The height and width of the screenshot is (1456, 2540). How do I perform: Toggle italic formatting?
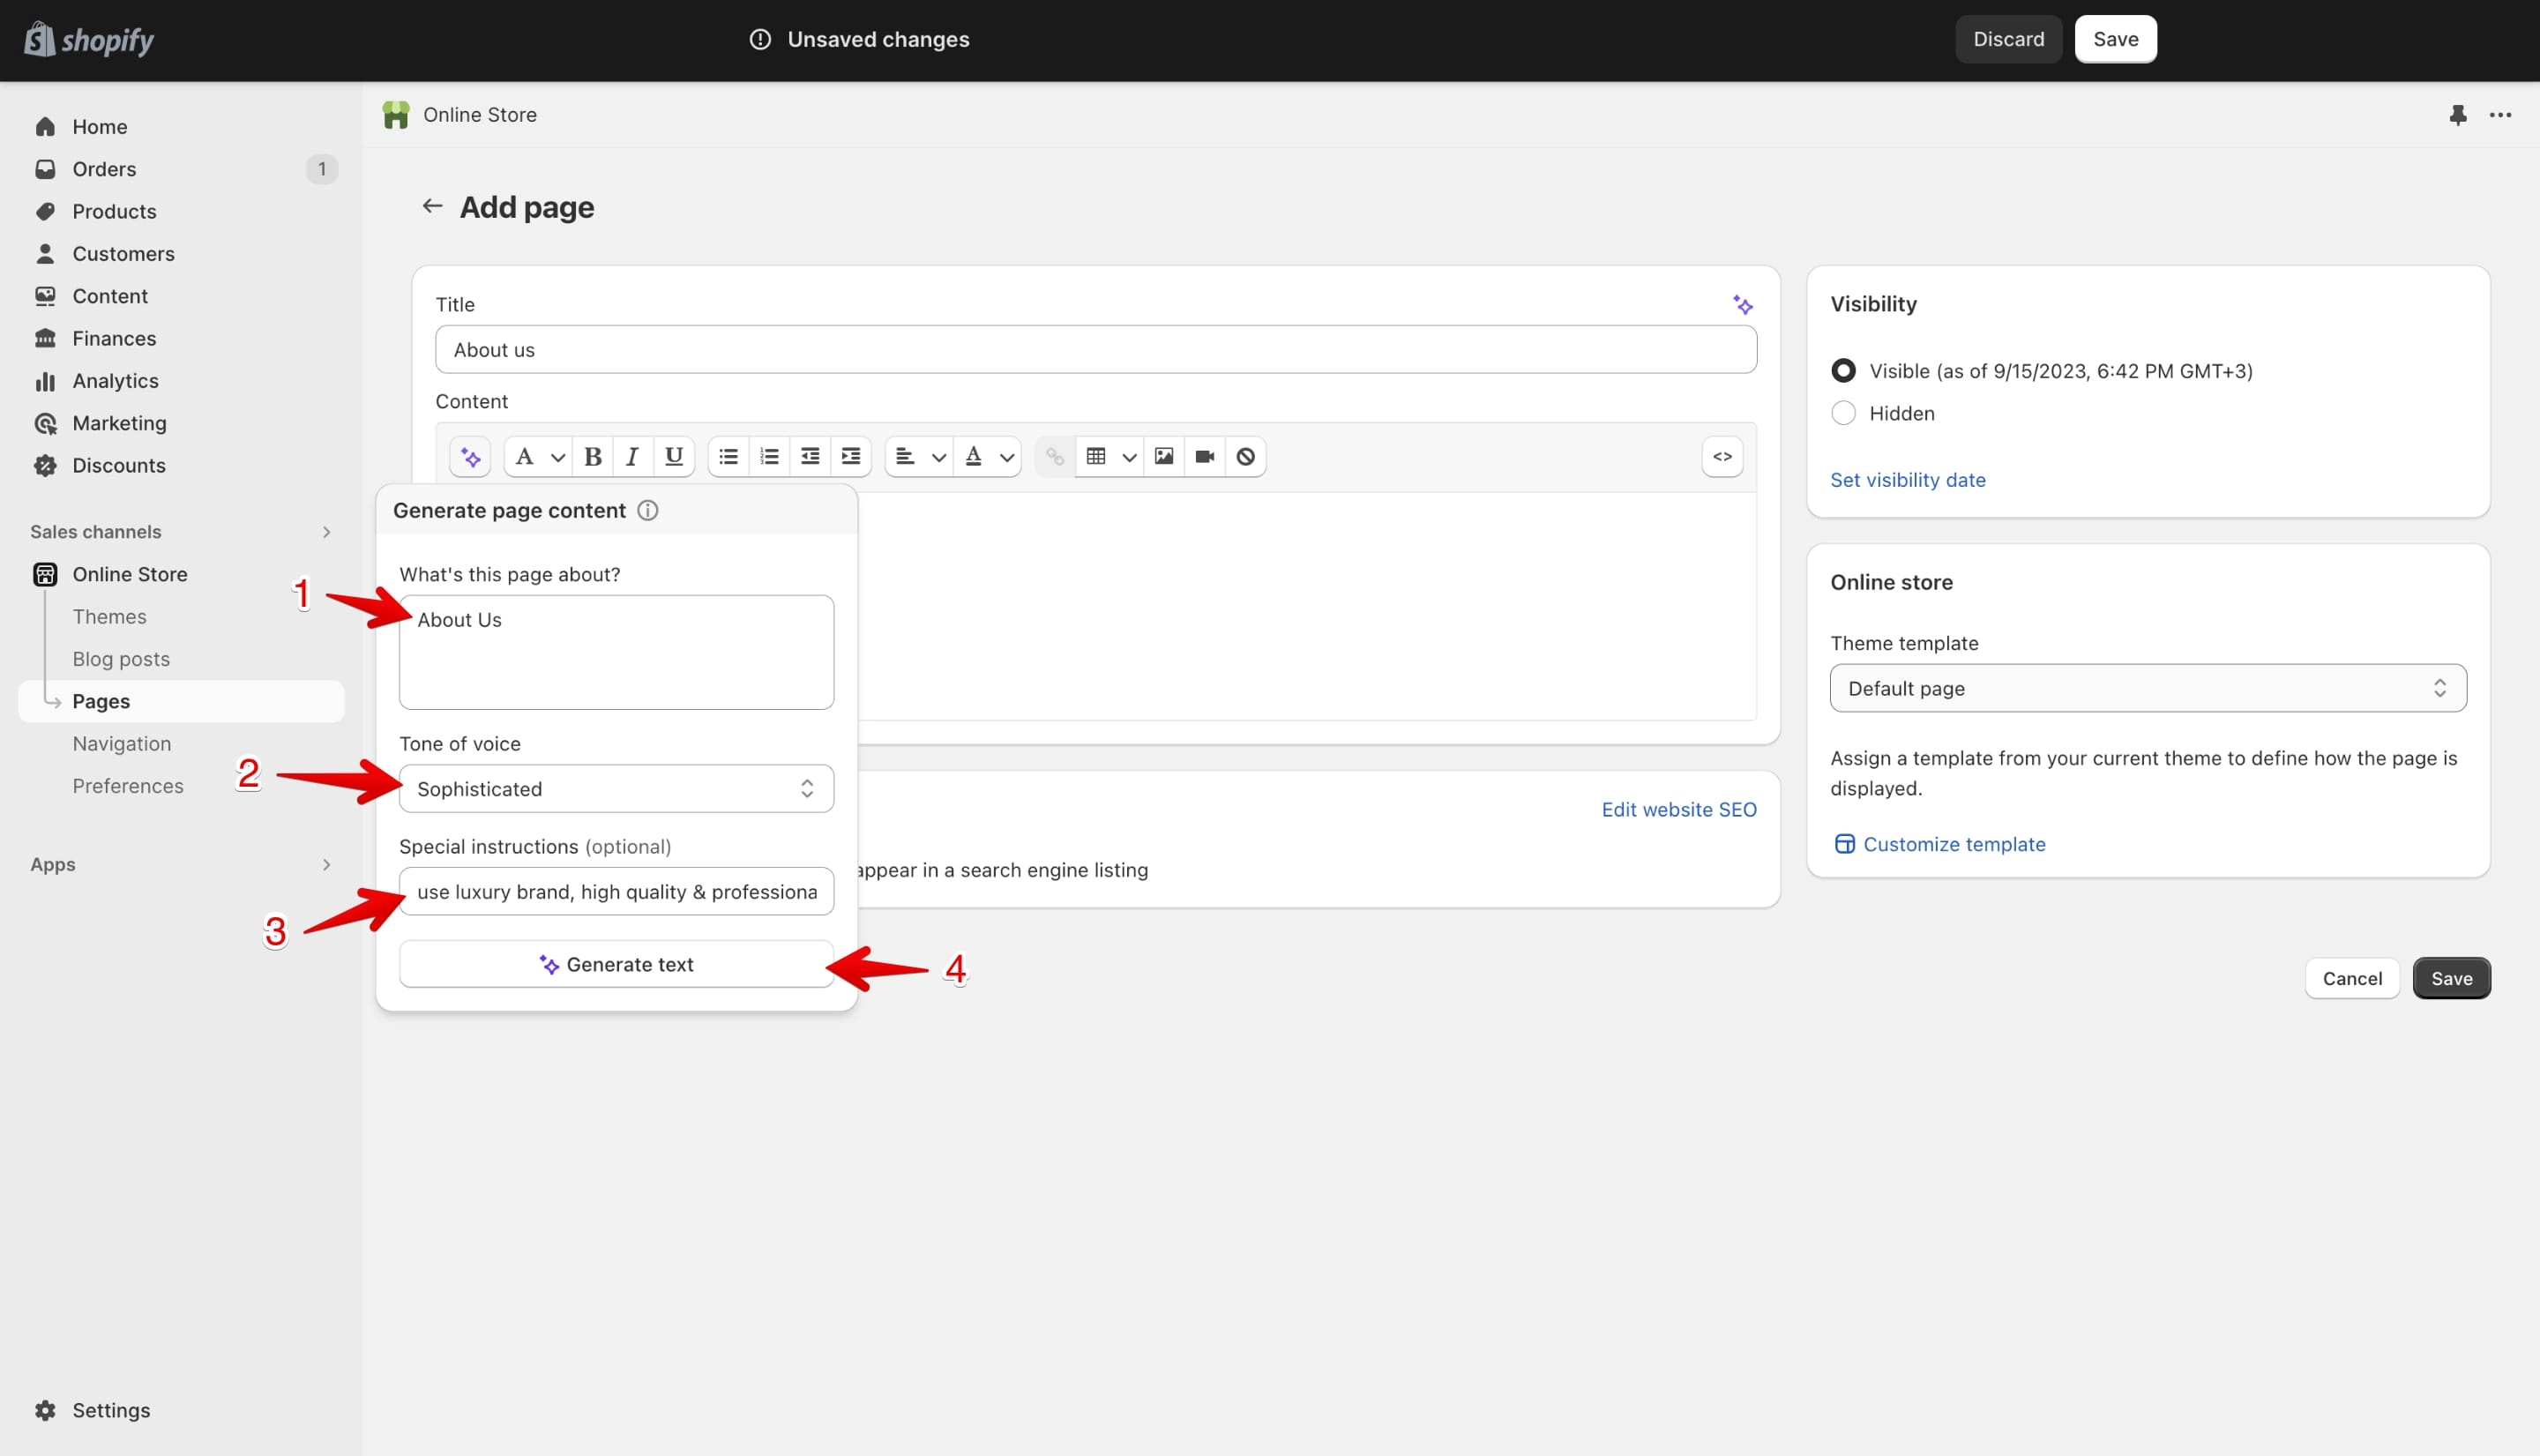click(x=632, y=457)
